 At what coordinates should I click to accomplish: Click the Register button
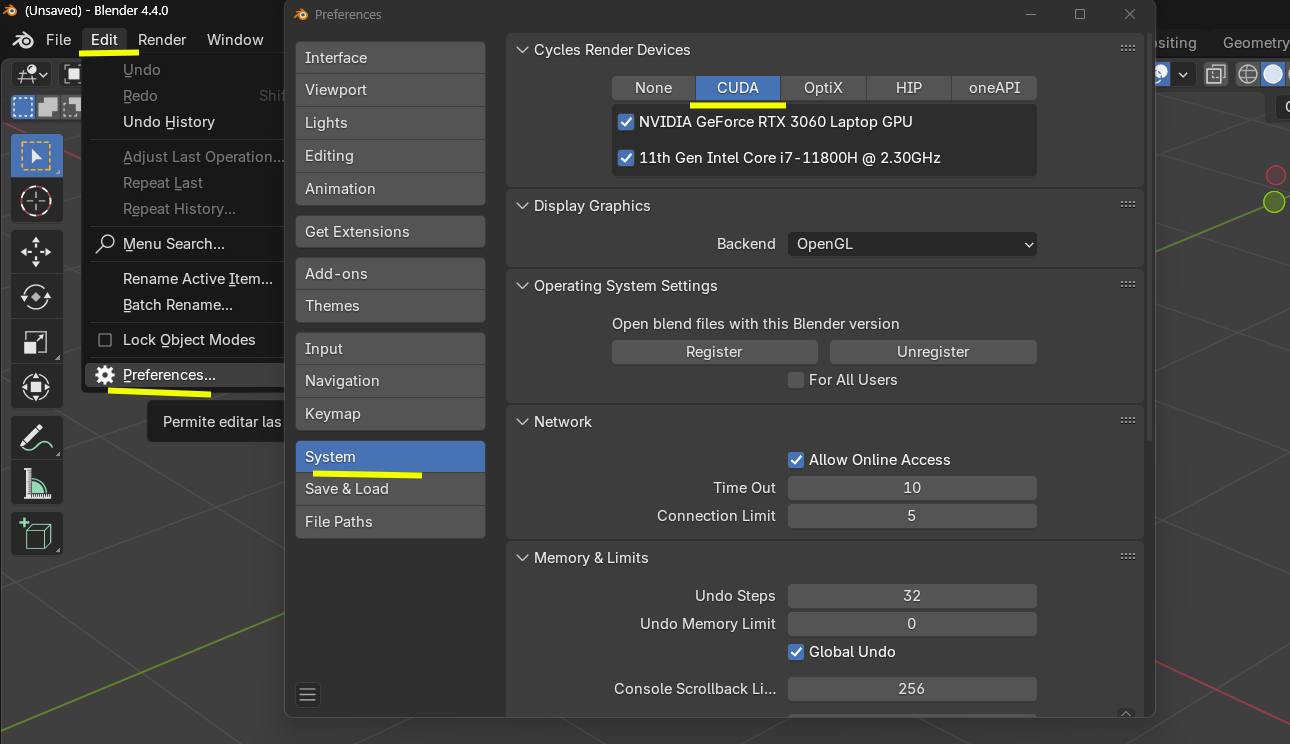[x=714, y=352]
